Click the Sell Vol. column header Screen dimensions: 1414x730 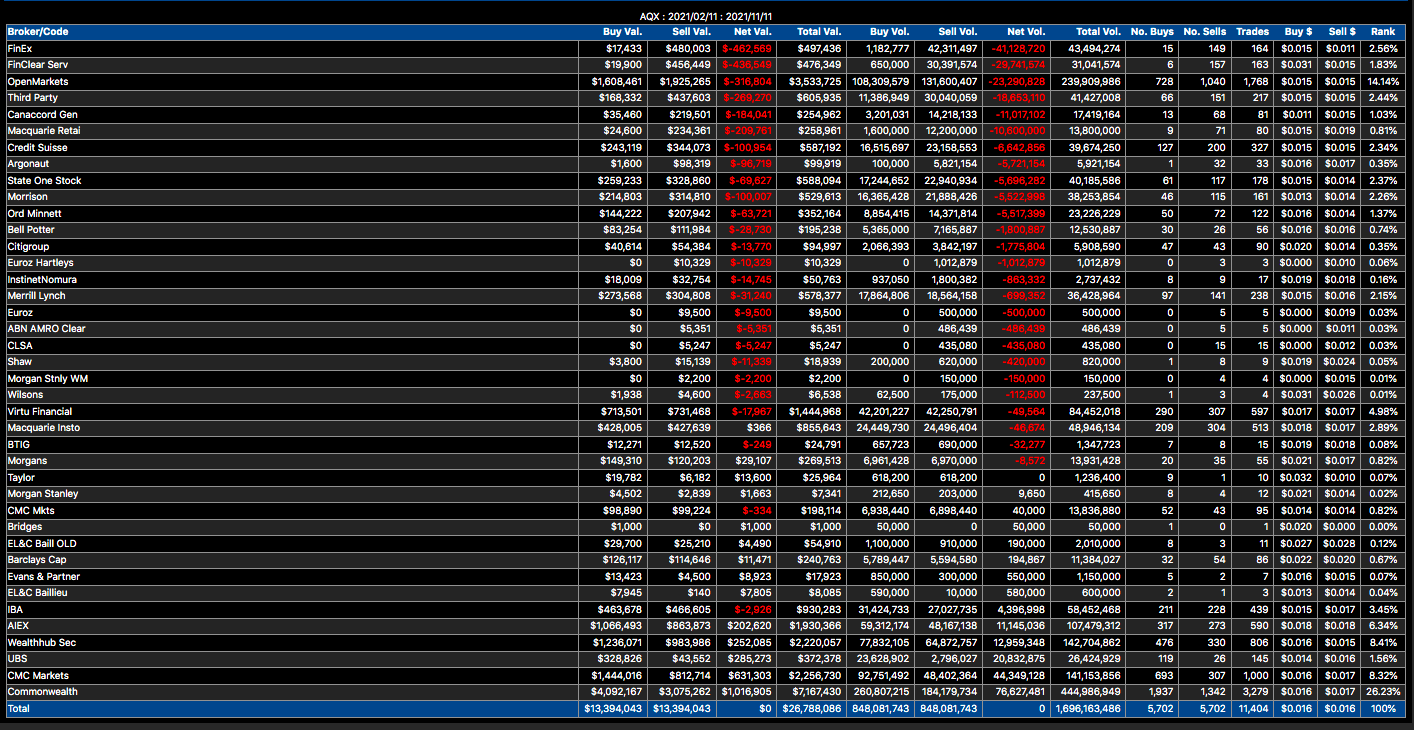point(958,32)
